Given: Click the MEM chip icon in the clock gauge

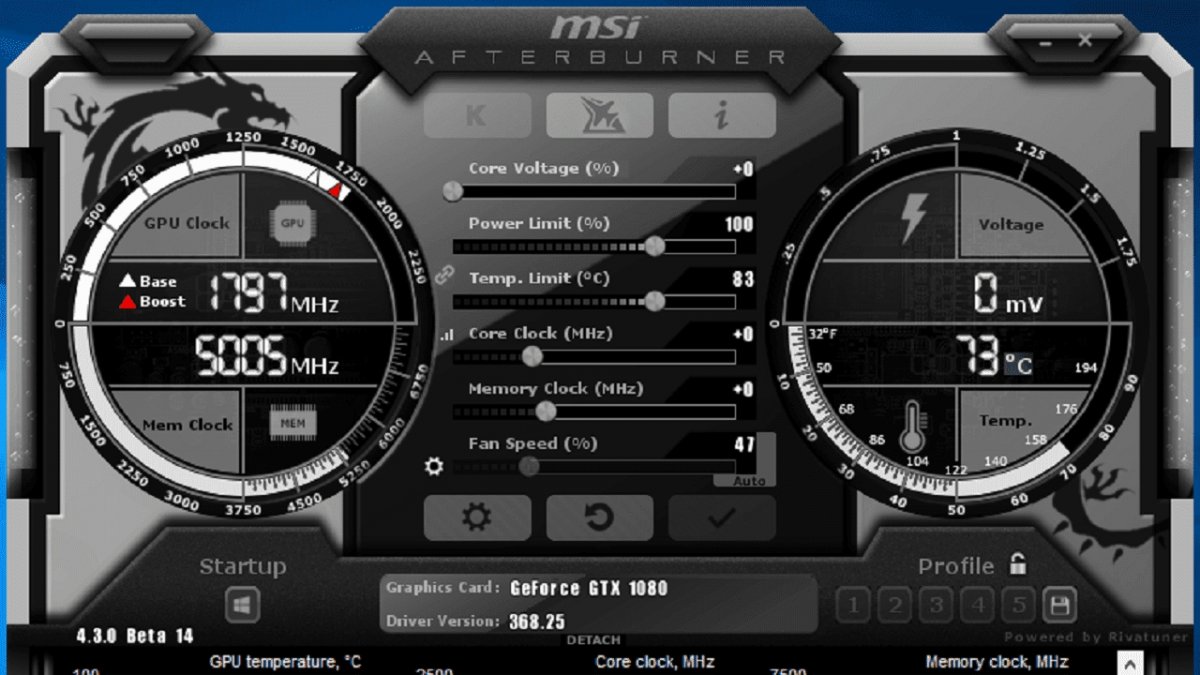Looking at the screenshot, I should pos(292,424).
